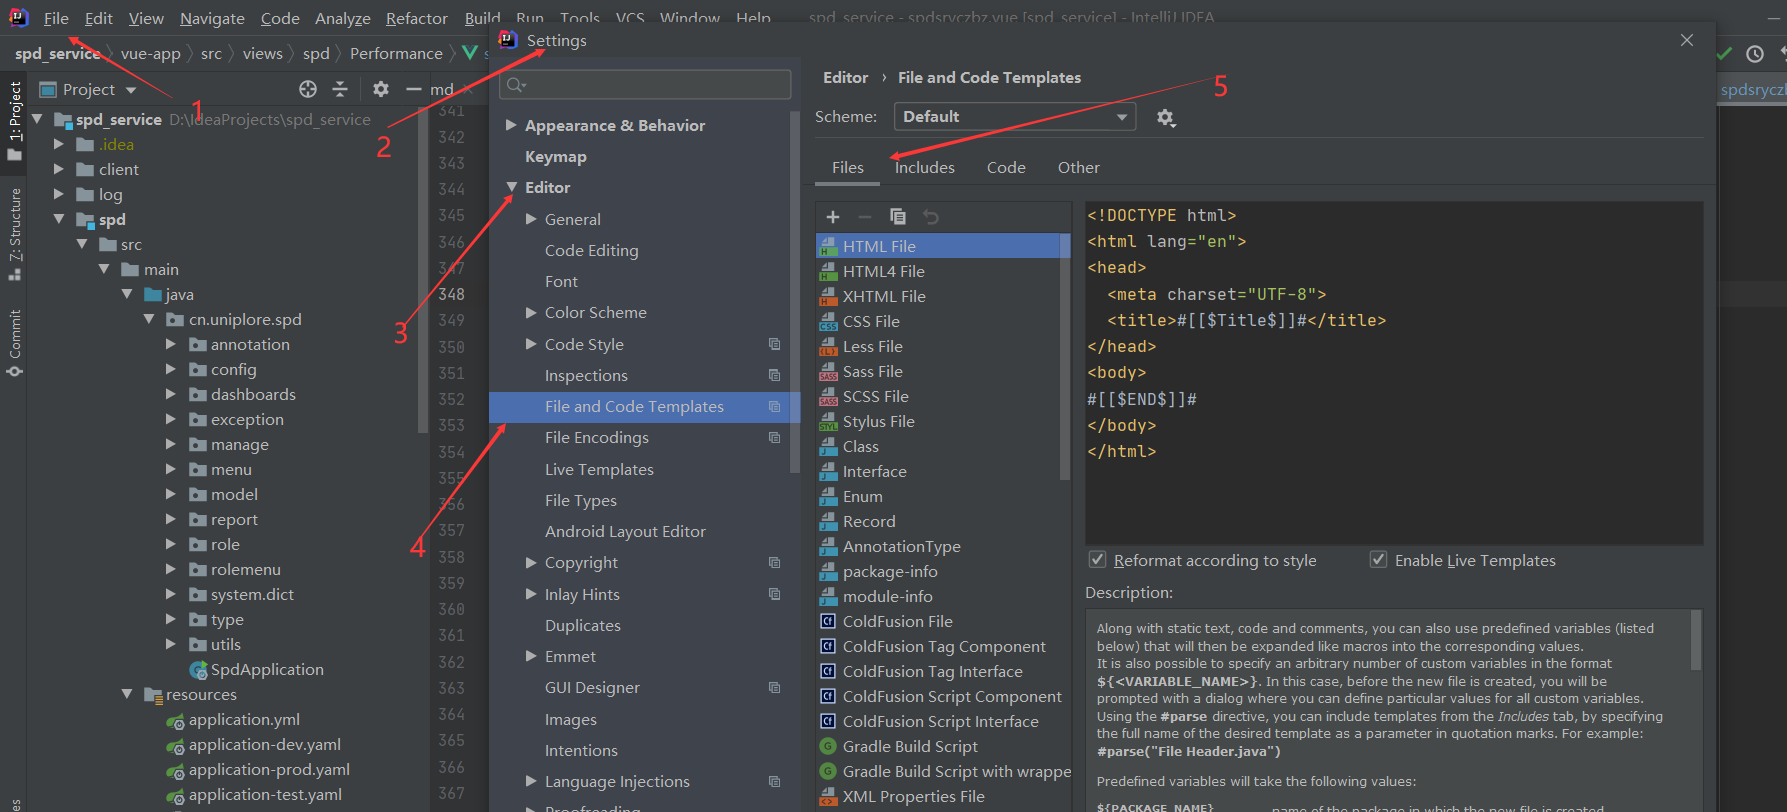Select application-dev.yaml in project tree

click(264, 744)
